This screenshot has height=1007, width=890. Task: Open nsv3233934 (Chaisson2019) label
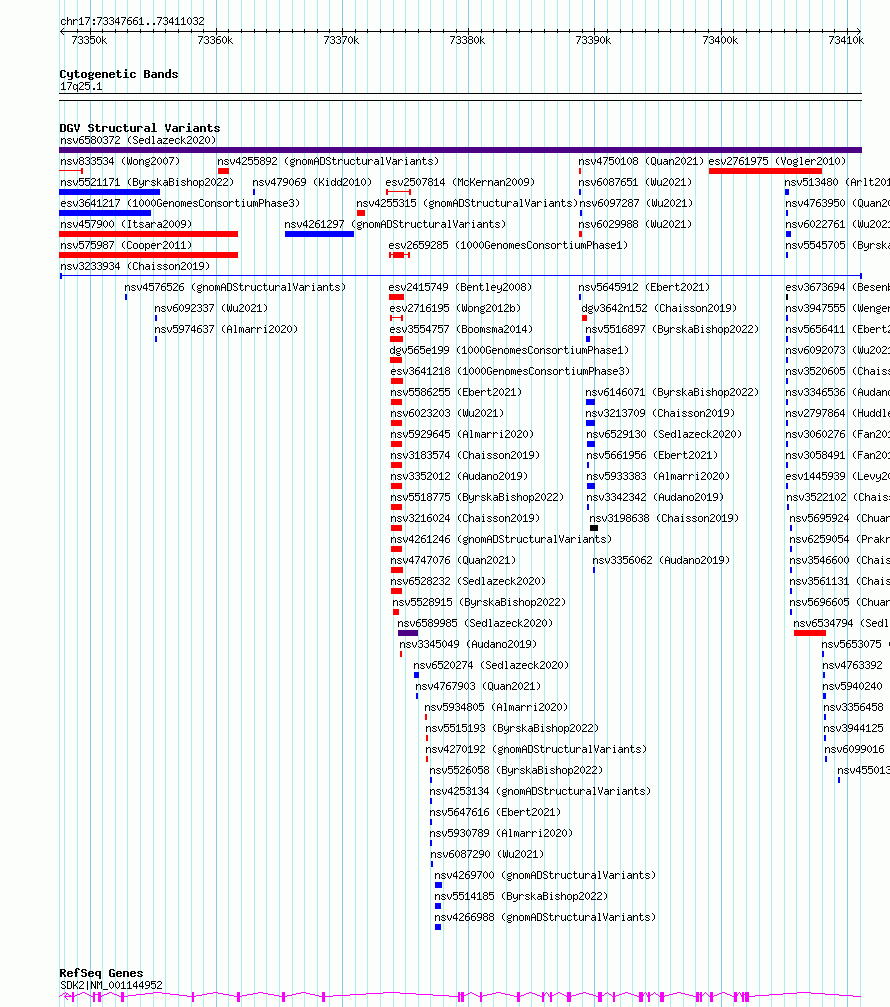pyautogui.click(x=135, y=266)
